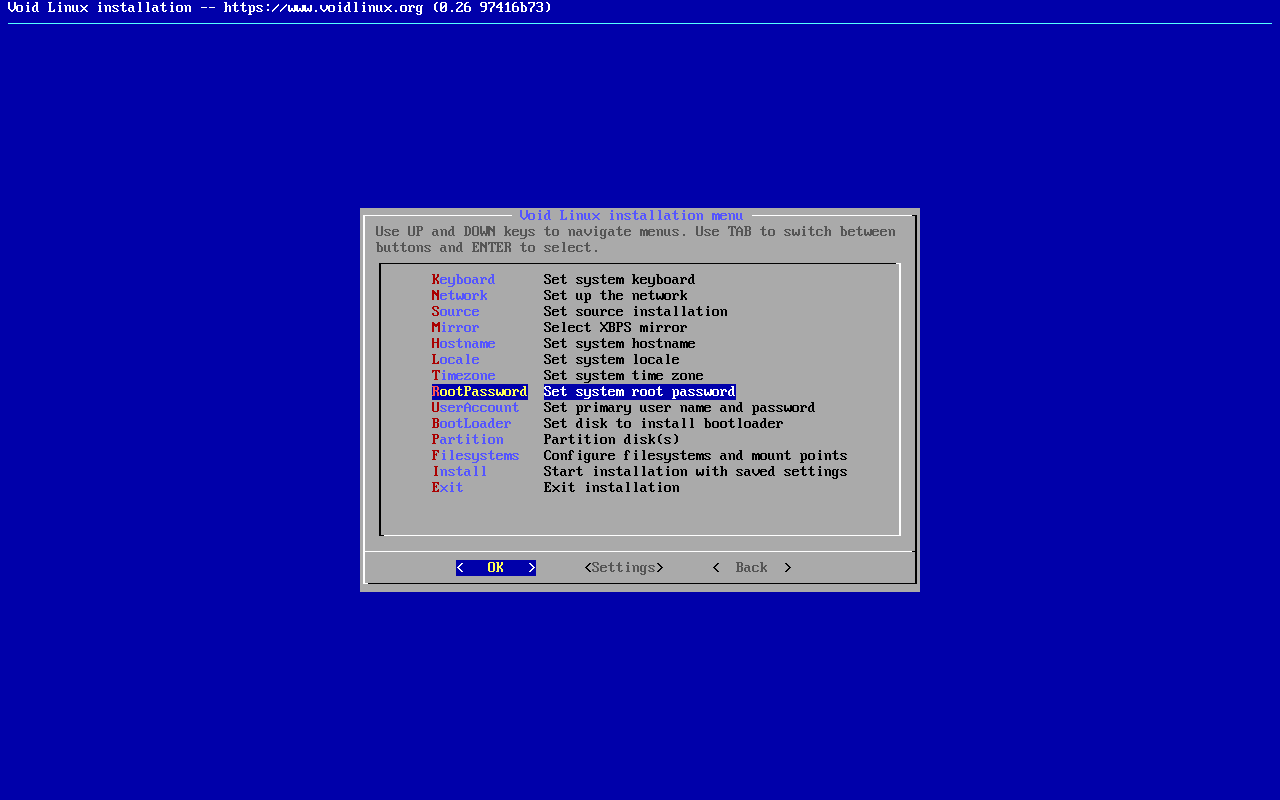Image resolution: width=1280 pixels, height=800 pixels.
Task: Choose the Exit menu entry
Action: pos(448,488)
